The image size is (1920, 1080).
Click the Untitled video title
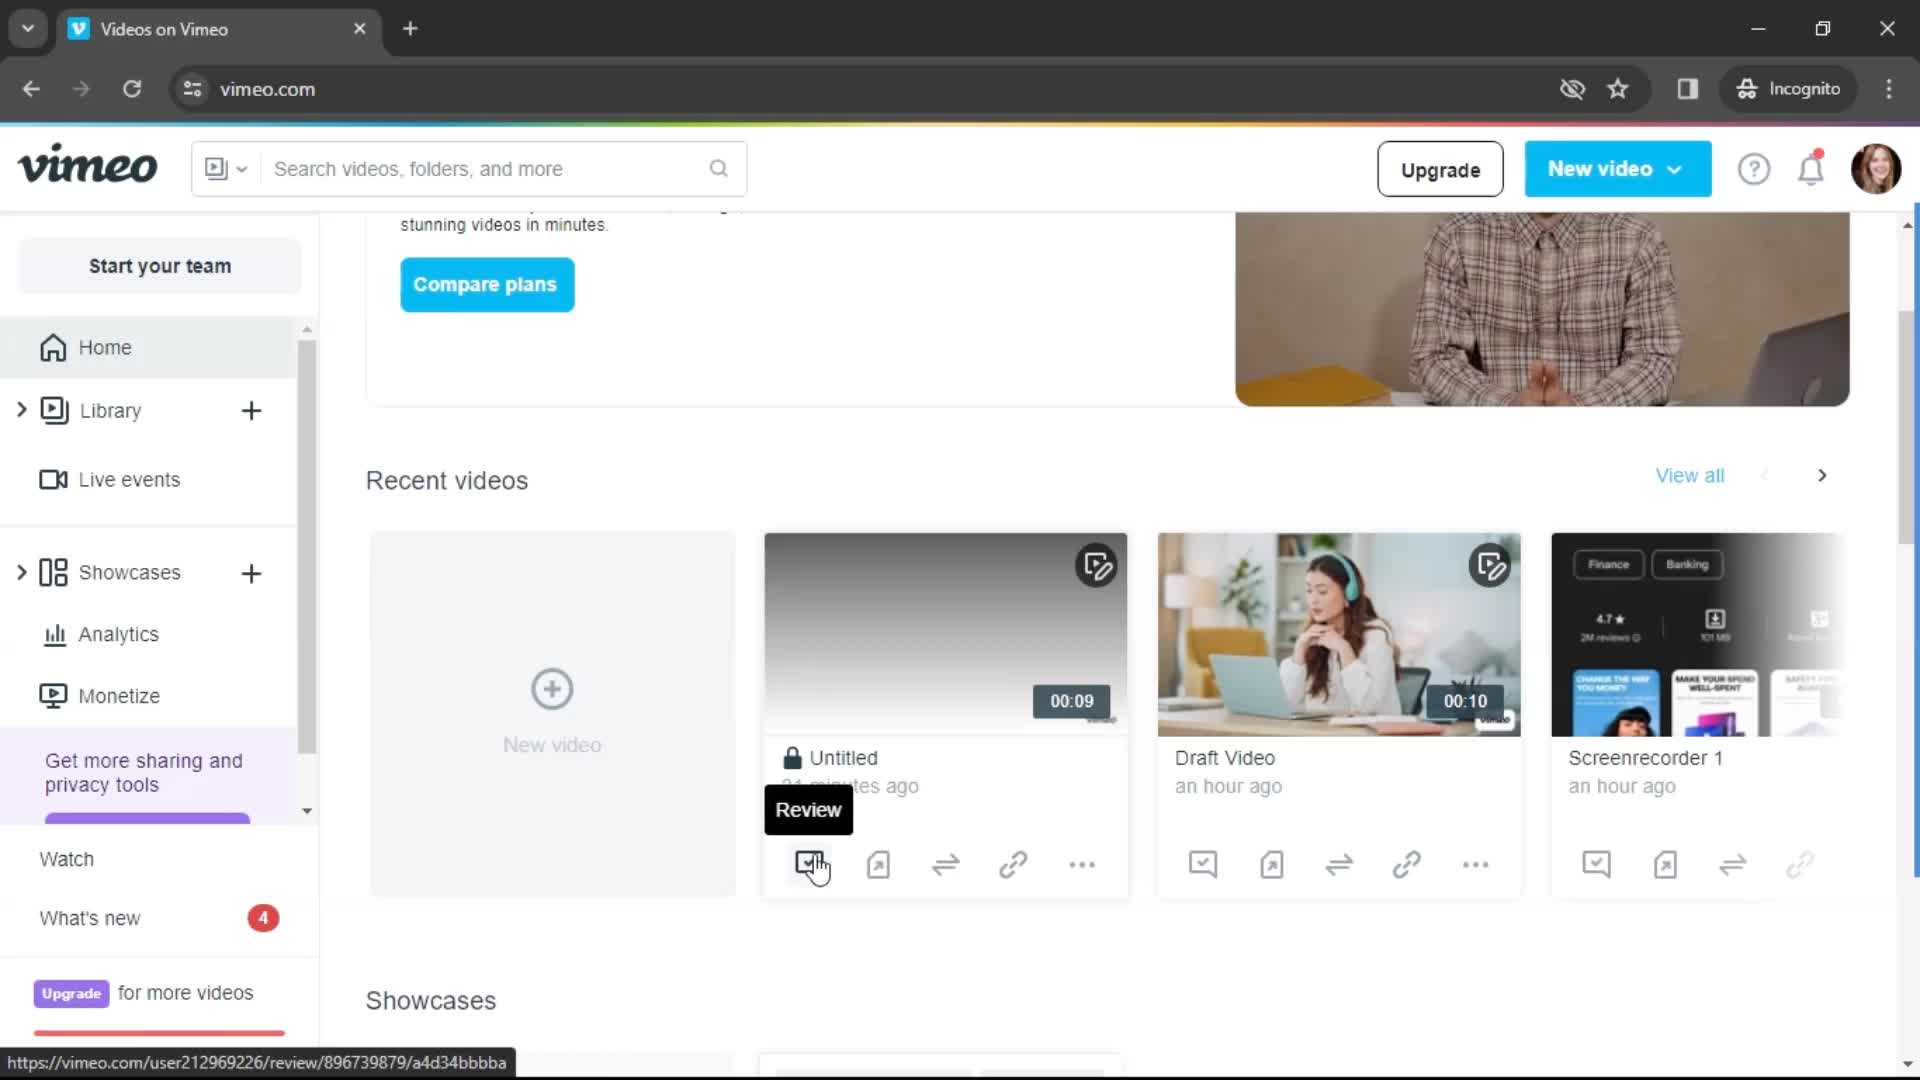click(843, 758)
